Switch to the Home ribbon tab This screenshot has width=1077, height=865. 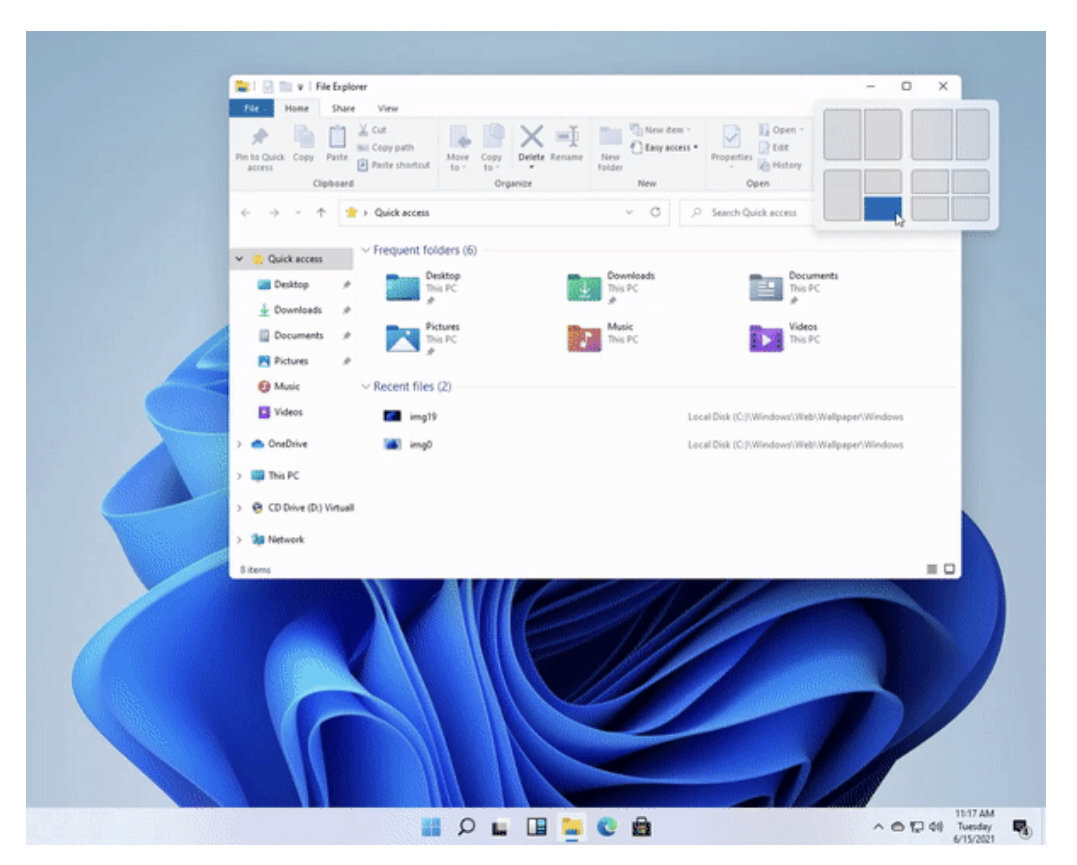point(297,109)
